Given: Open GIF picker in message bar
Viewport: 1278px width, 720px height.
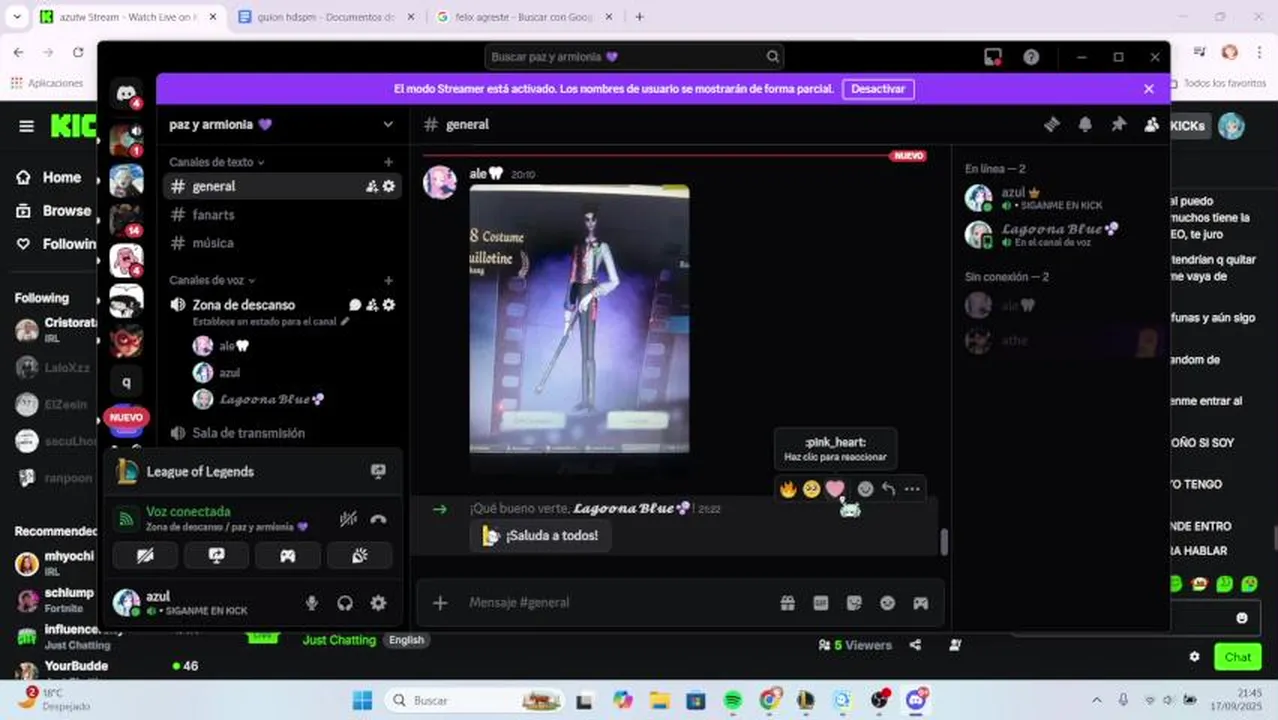Looking at the screenshot, I should 821,603.
